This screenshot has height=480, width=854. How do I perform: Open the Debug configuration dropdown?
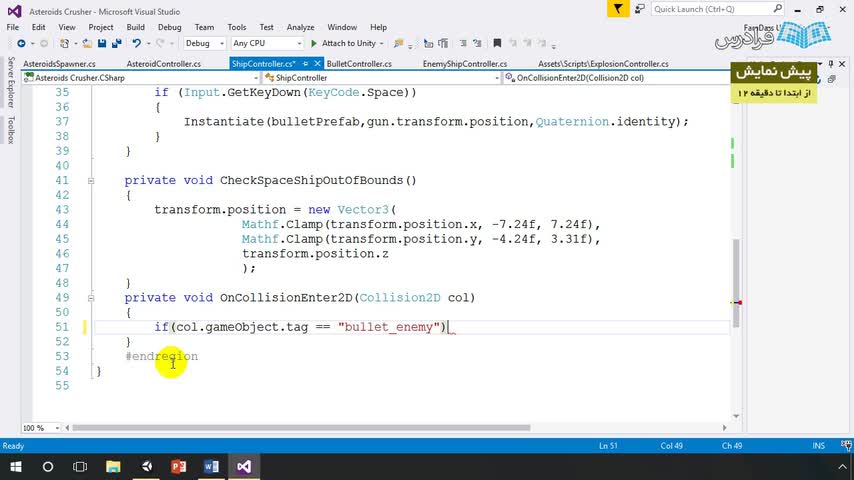click(x=204, y=43)
